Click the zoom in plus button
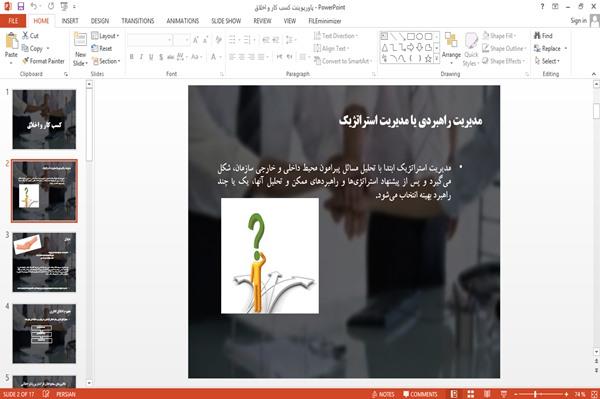Screen dimensions: 600x399 [x=566, y=394]
